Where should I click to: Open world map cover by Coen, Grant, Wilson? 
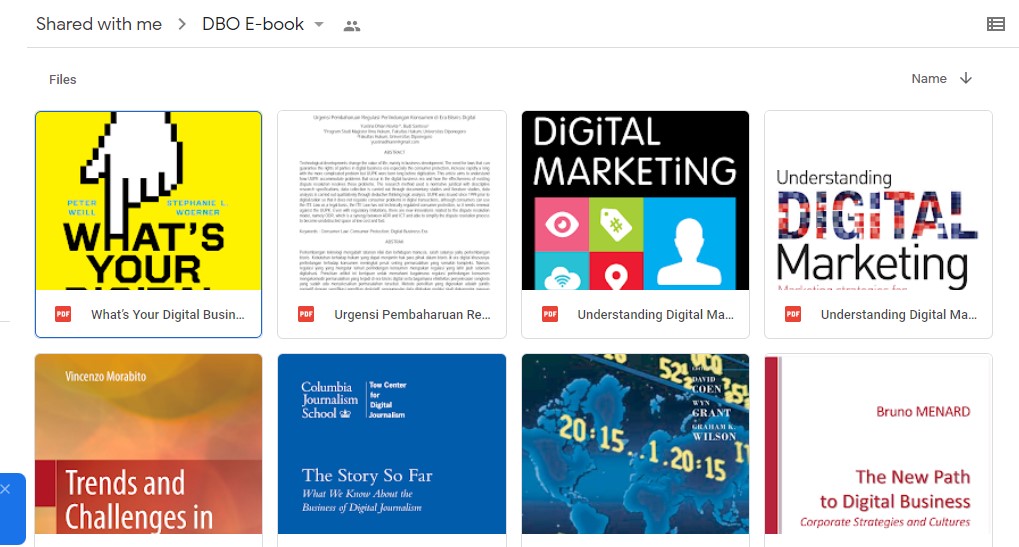click(x=635, y=444)
